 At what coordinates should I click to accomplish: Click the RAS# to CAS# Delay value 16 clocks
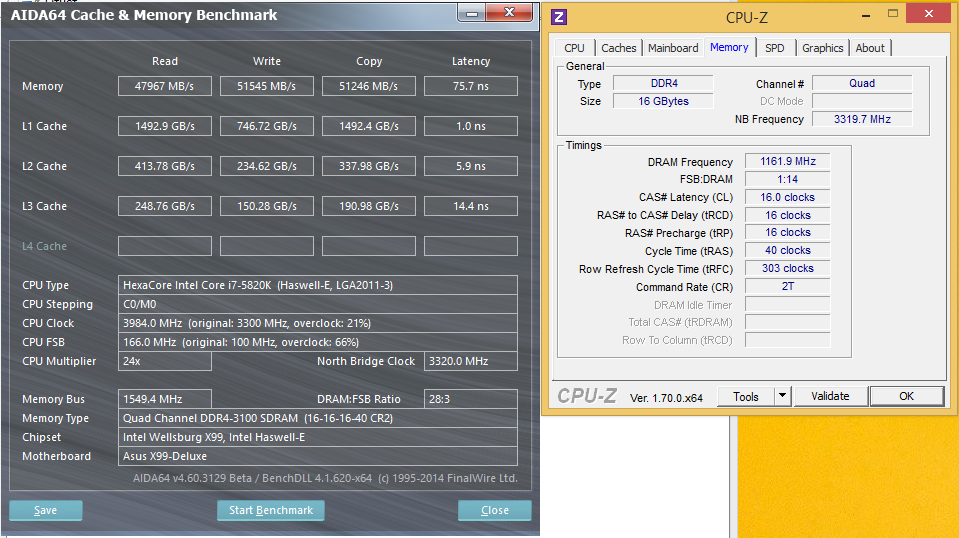coord(788,215)
